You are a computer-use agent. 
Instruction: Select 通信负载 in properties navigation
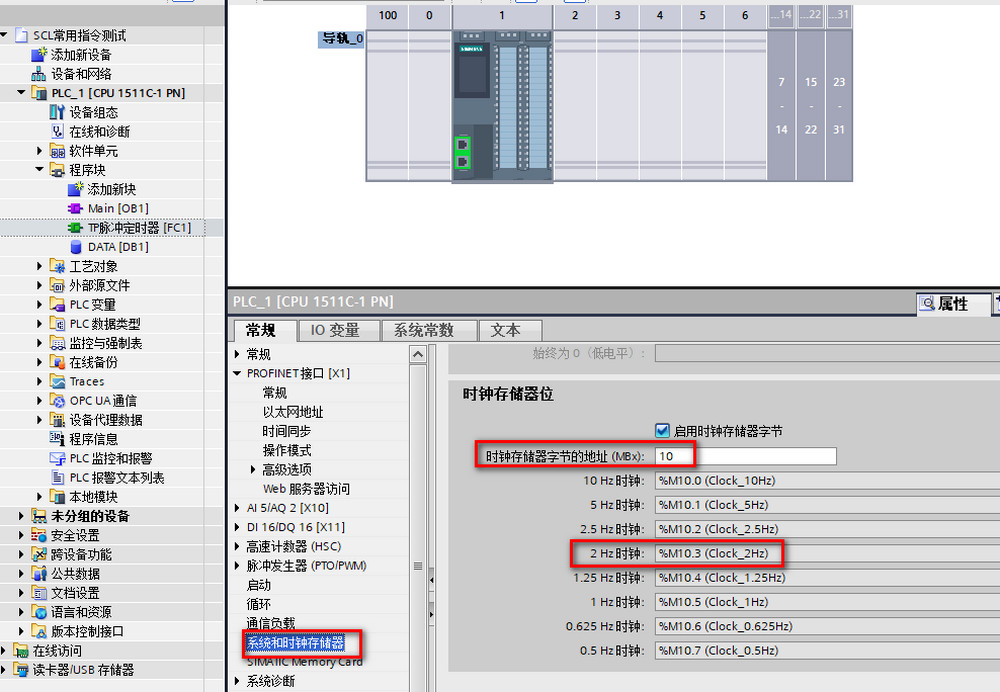[x=270, y=623]
